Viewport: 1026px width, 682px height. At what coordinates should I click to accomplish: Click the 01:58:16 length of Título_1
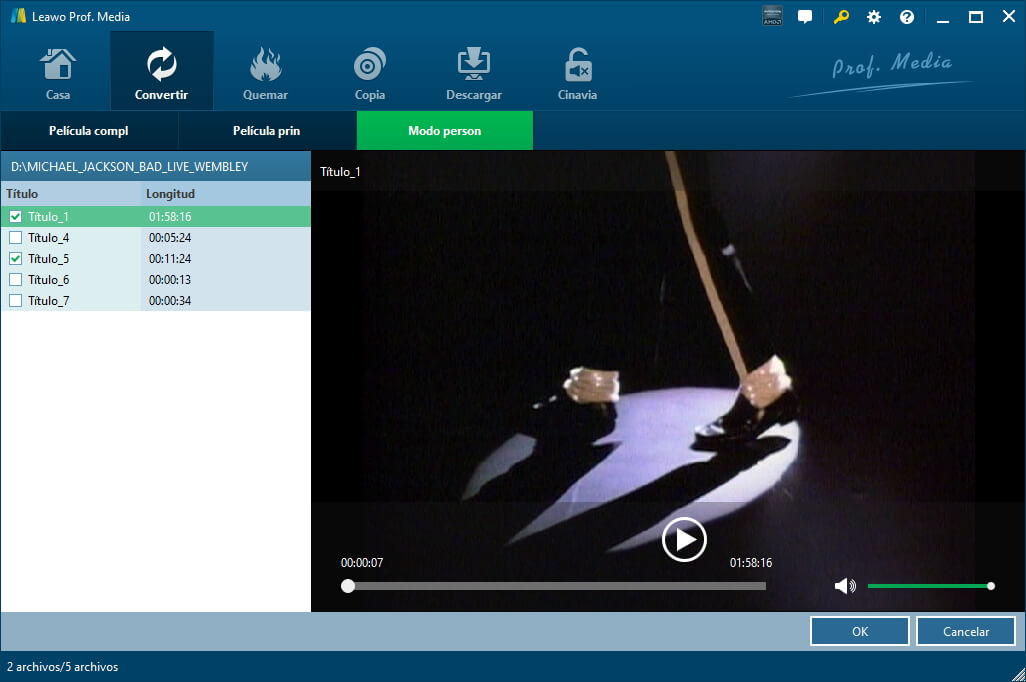pyautogui.click(x=170, y=217)
